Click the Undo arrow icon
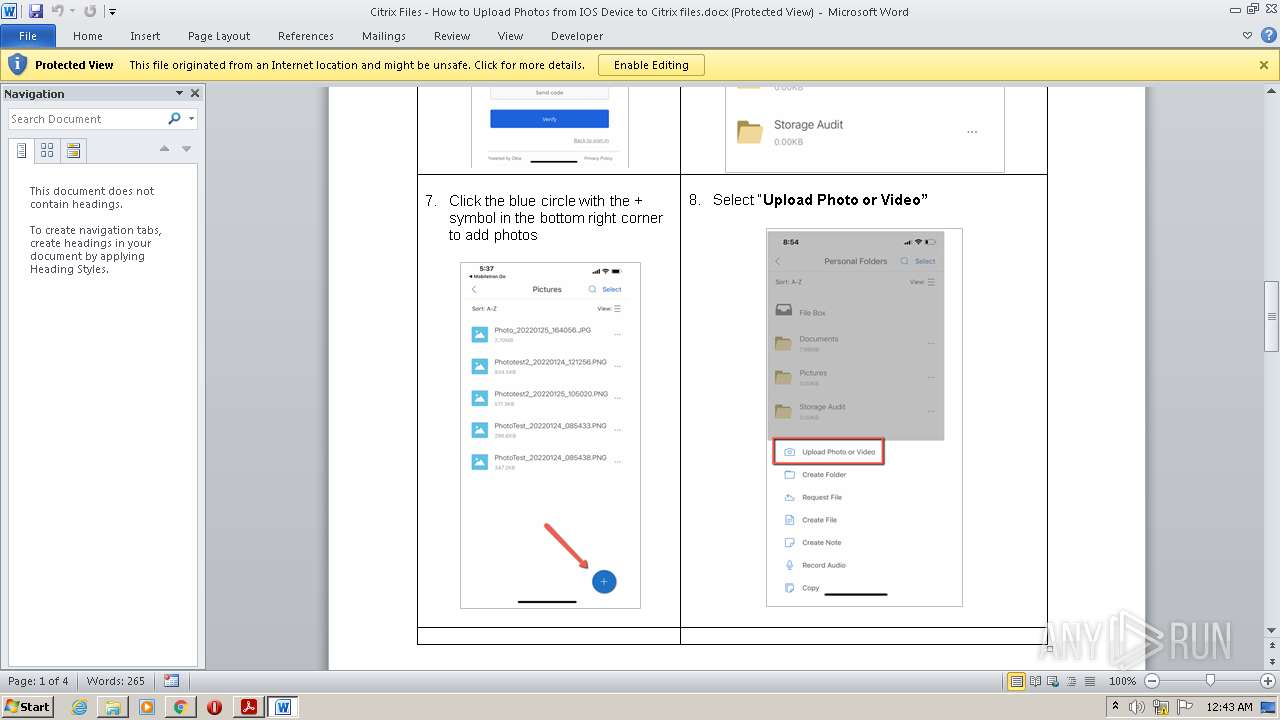The image size is (1280, 720). 57,11
